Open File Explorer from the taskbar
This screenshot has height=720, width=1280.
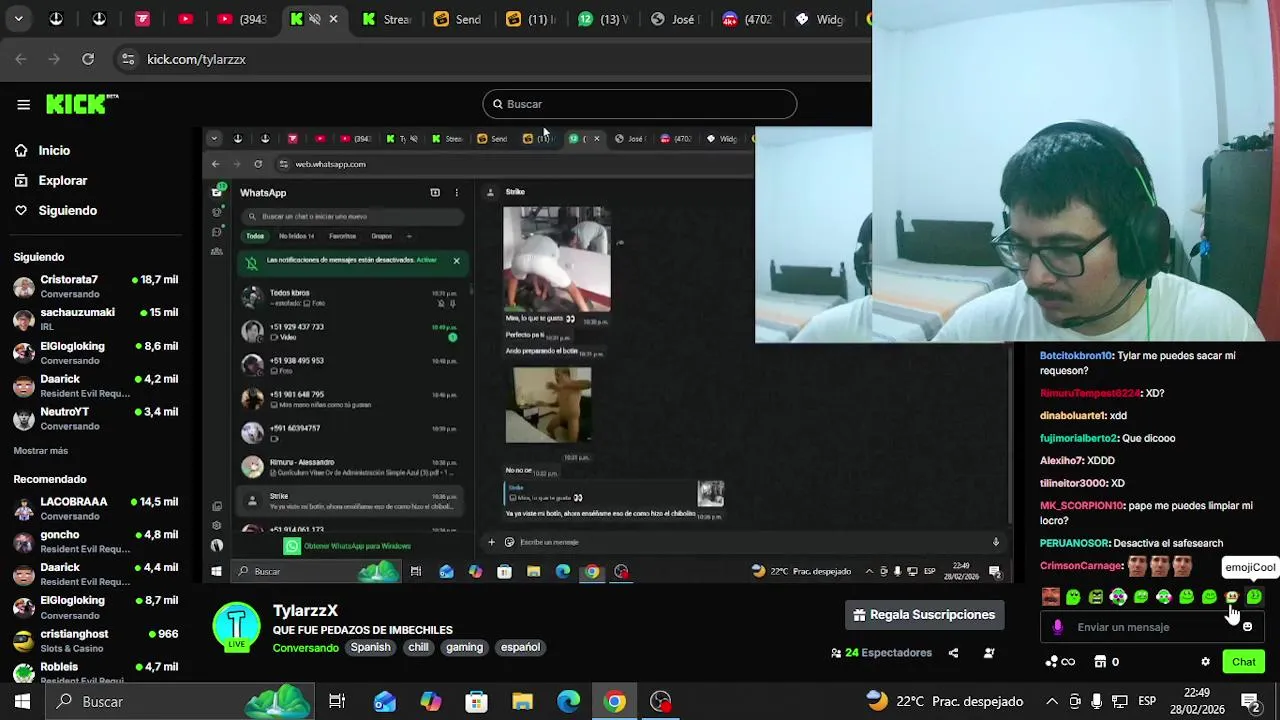coord(523,702)
